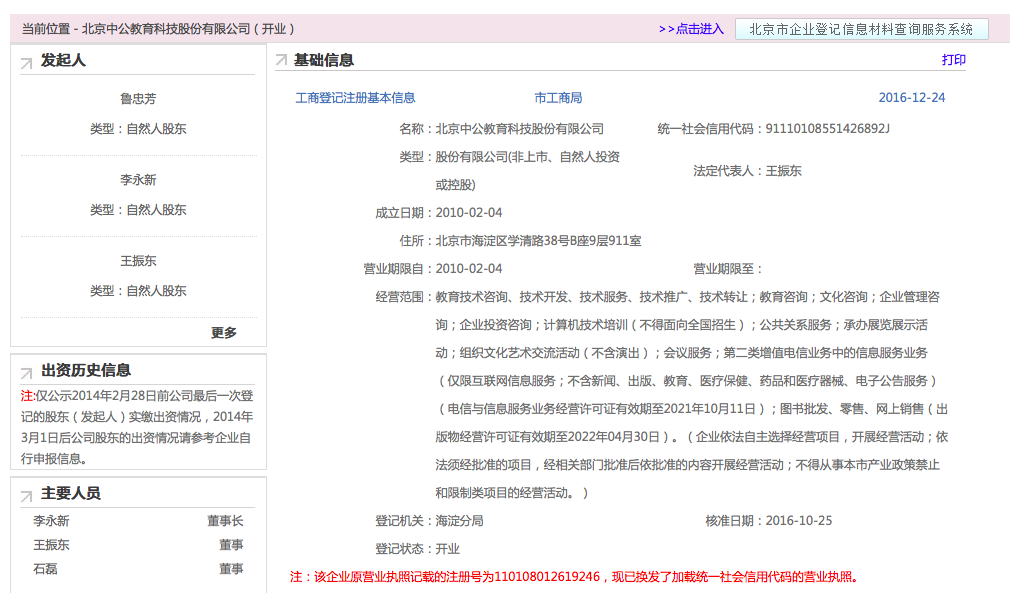
Task: Open 北京市企业登记信息材料查询服务系统 button
Action: tap(861, 29)
